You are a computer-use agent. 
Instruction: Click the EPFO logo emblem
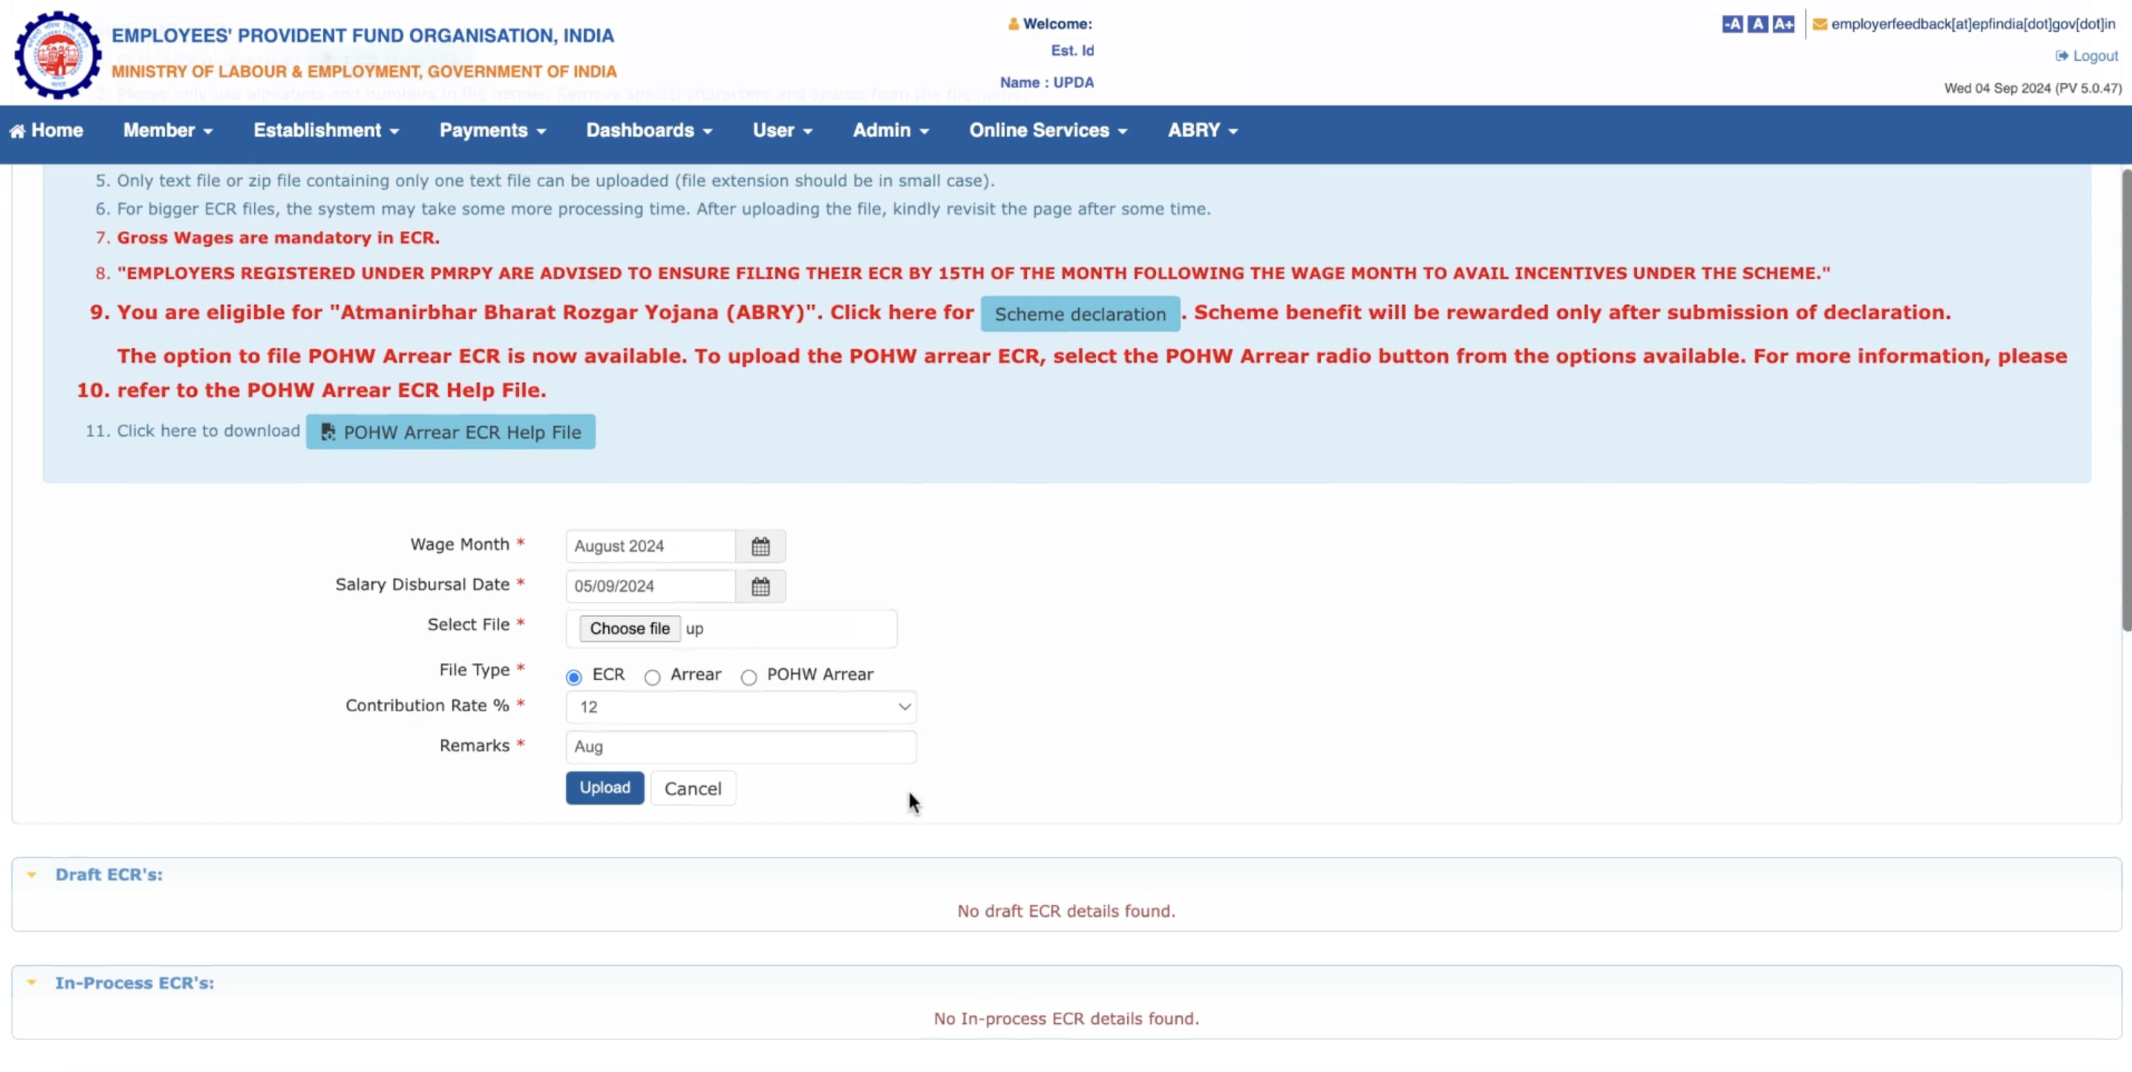point(57,54)
